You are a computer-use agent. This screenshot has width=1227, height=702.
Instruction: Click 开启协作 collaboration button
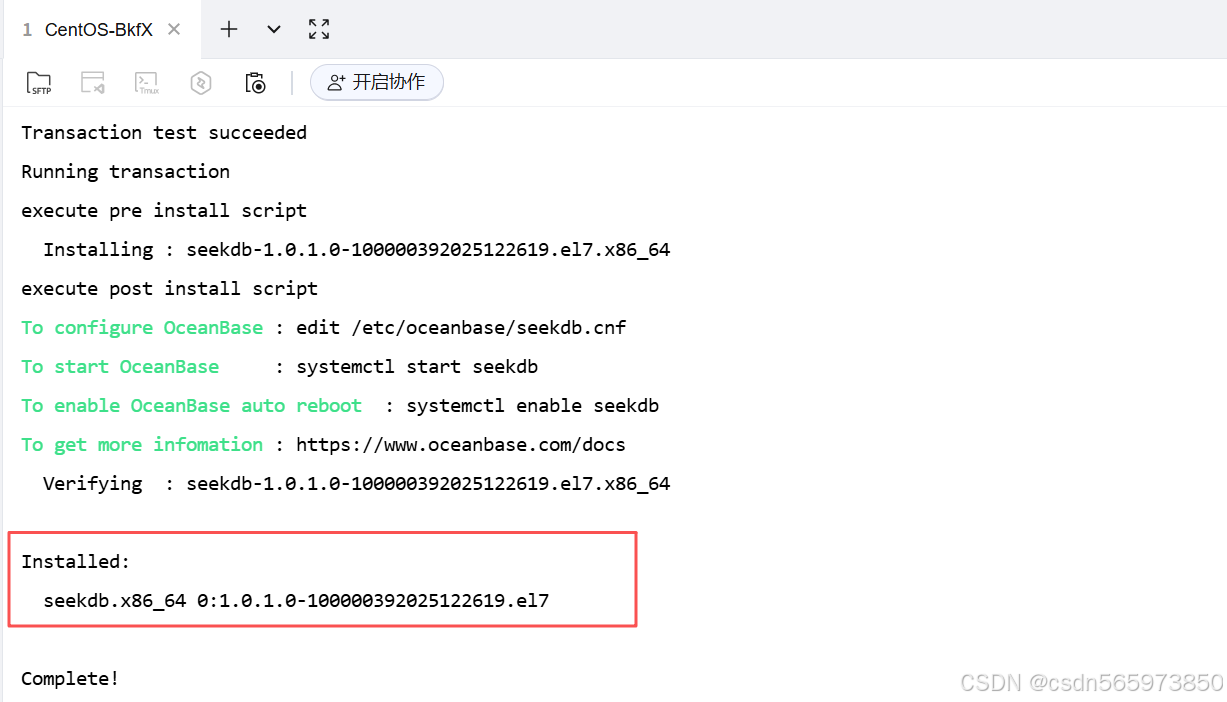tap(377, 82)
